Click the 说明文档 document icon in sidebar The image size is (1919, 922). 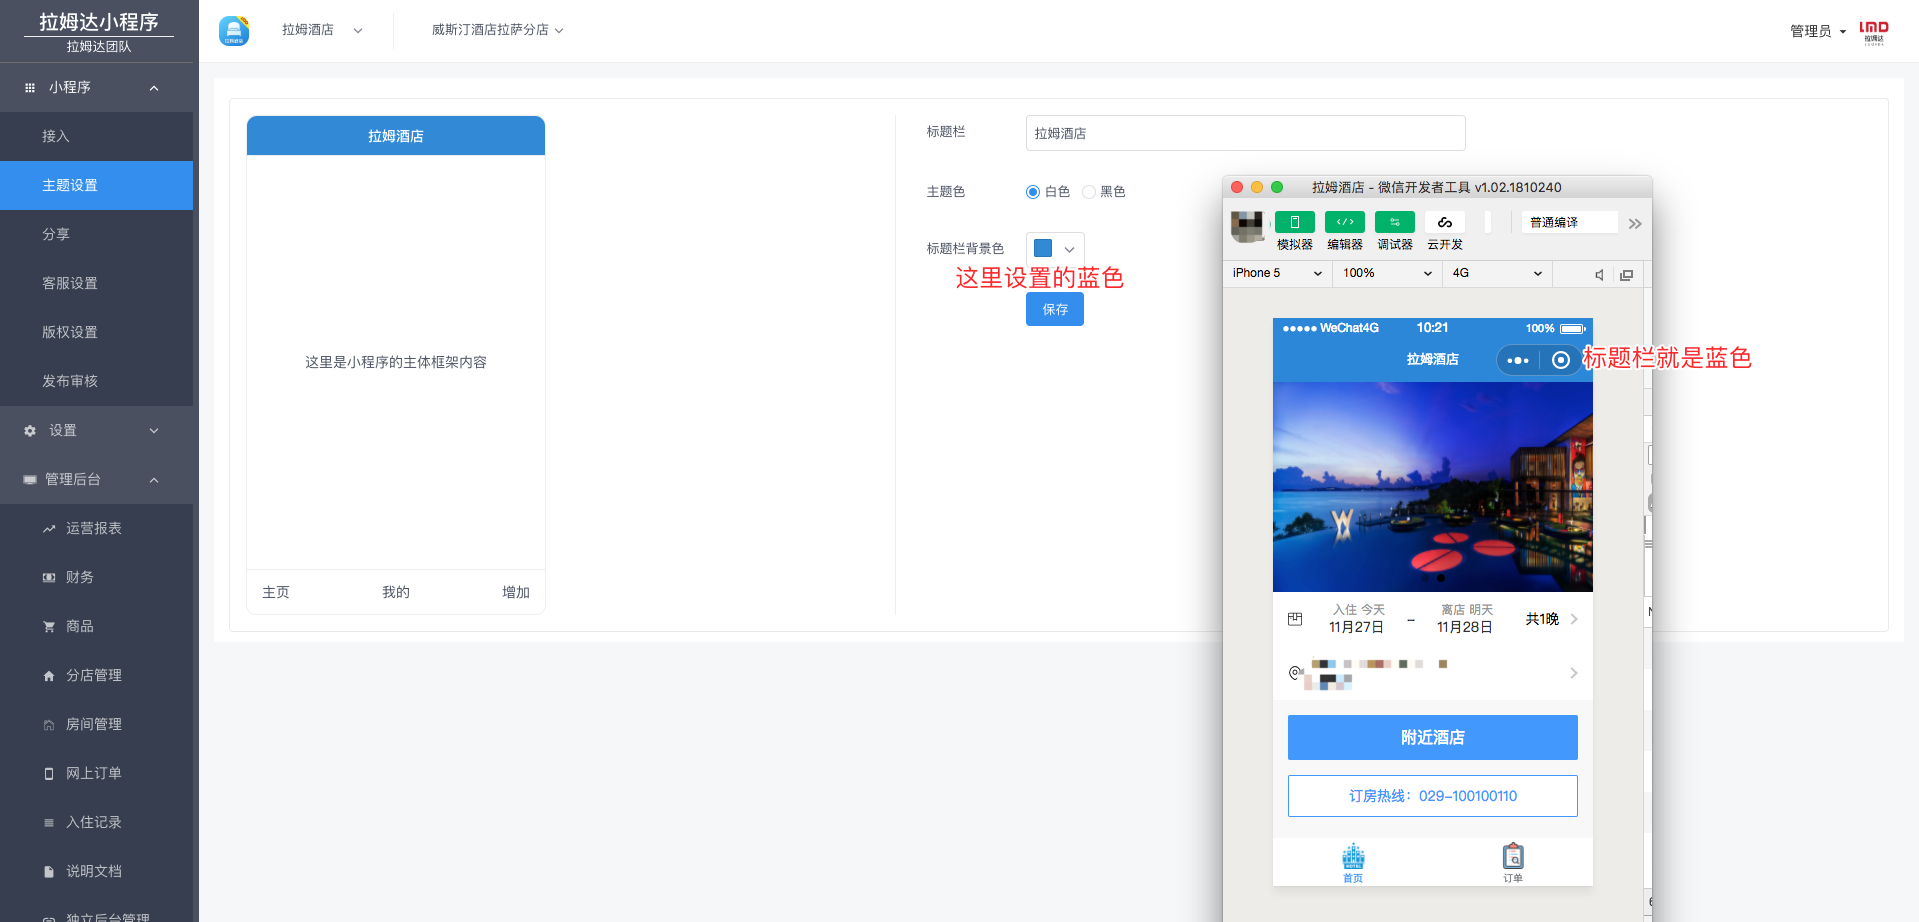point(49,872)
